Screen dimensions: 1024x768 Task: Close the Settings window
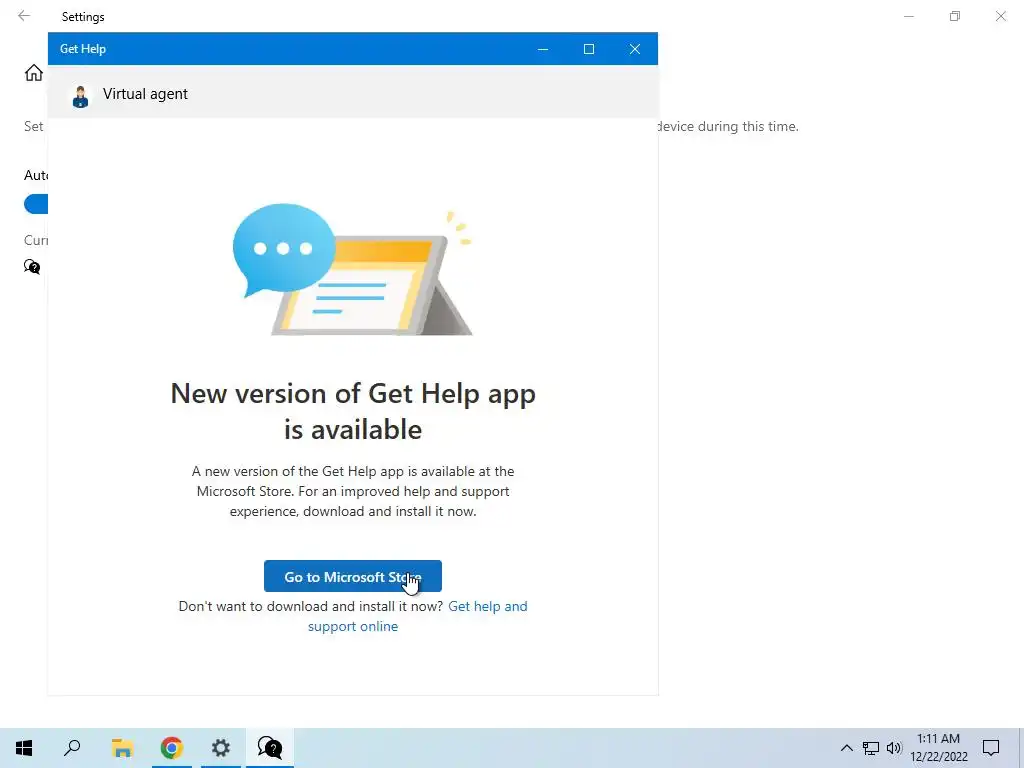tap(1000, 16)
